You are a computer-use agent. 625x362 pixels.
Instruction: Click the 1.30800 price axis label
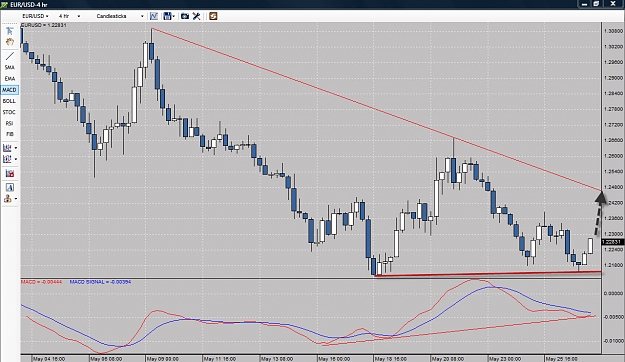click(613, 31)
